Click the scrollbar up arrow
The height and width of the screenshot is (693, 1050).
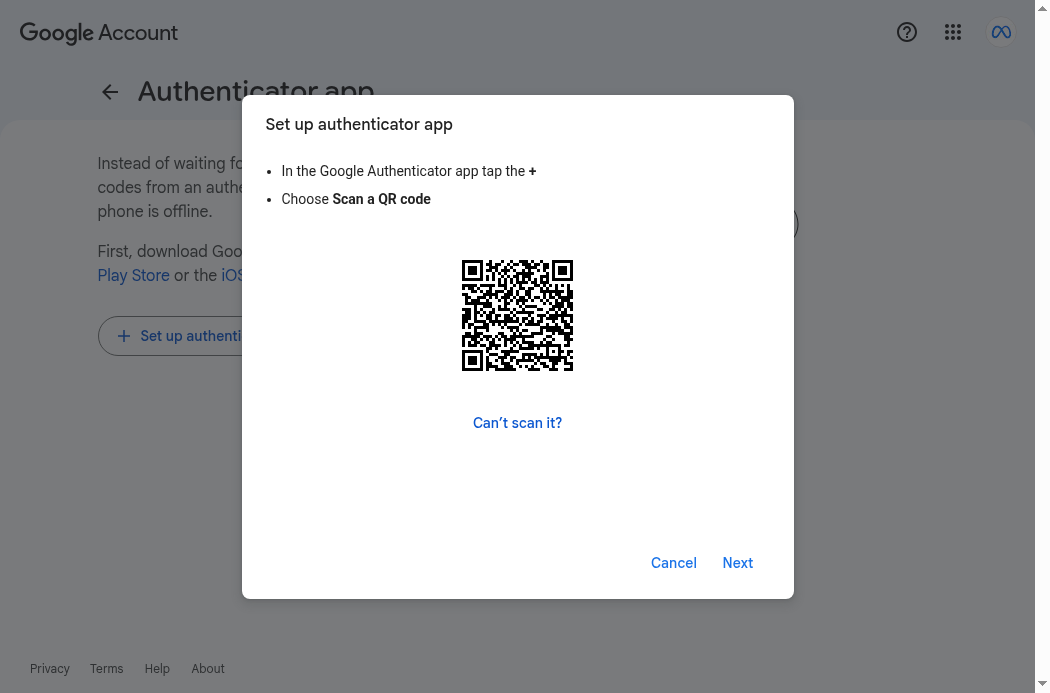click(1042, 7)
